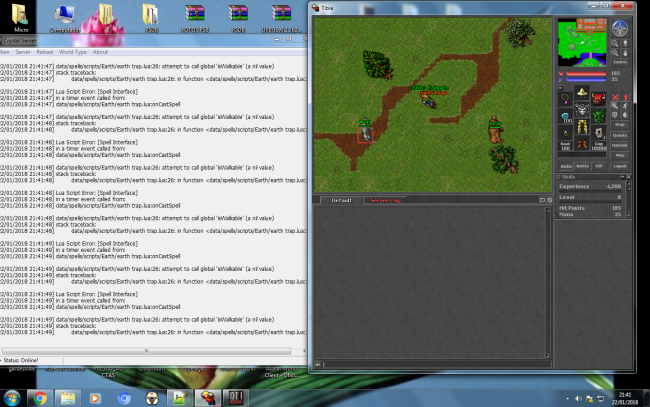Click the Tibia minimap view
Screen dimensions: 650x407
[582, 42]
